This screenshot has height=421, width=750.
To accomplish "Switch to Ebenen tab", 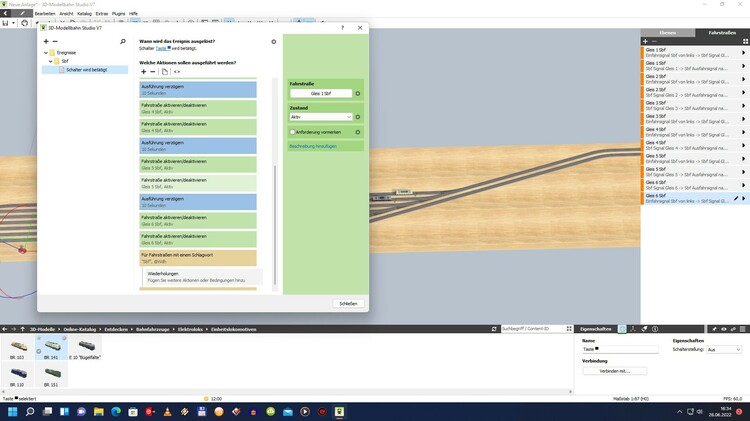I will (x=668, y=33).
